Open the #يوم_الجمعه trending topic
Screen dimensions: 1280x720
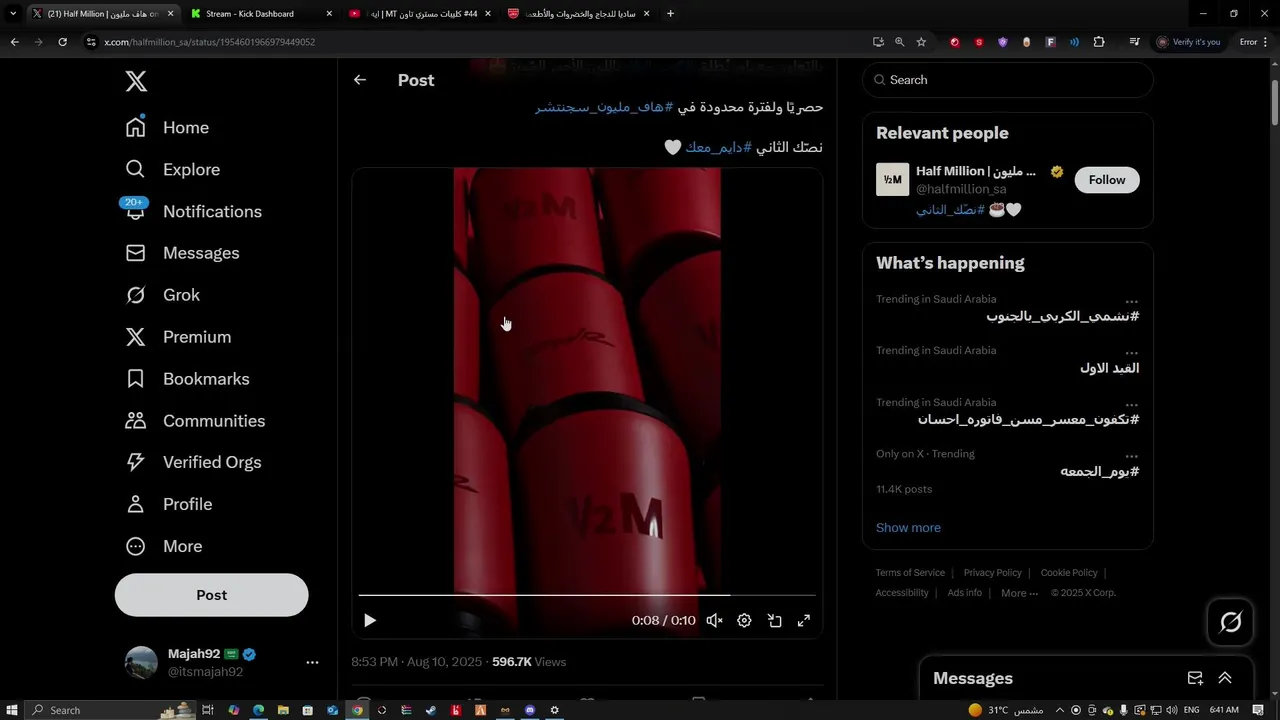[1100, 472]
